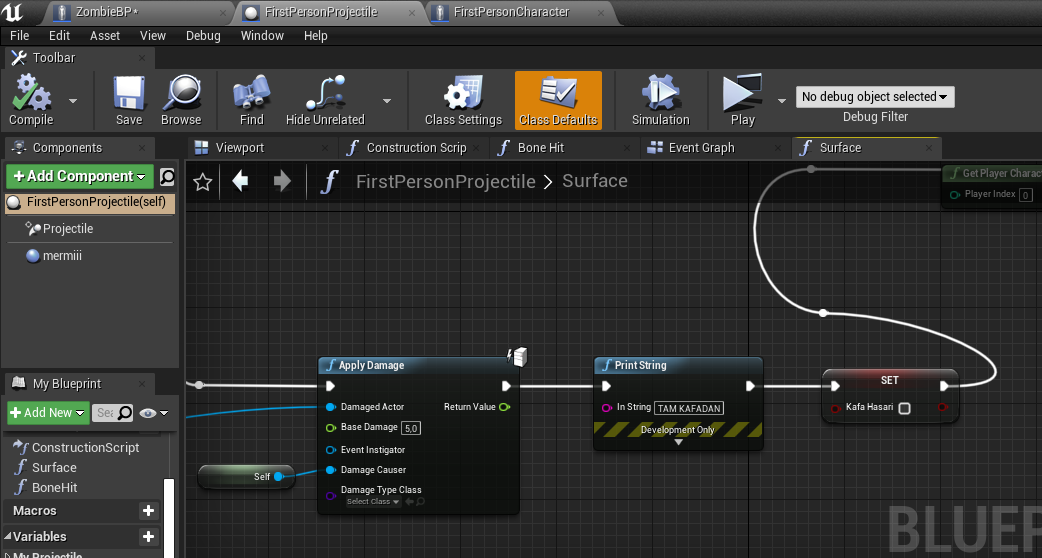Collapse the Variables section
This screenshot has width=1042, height=558.
(8, 536)
